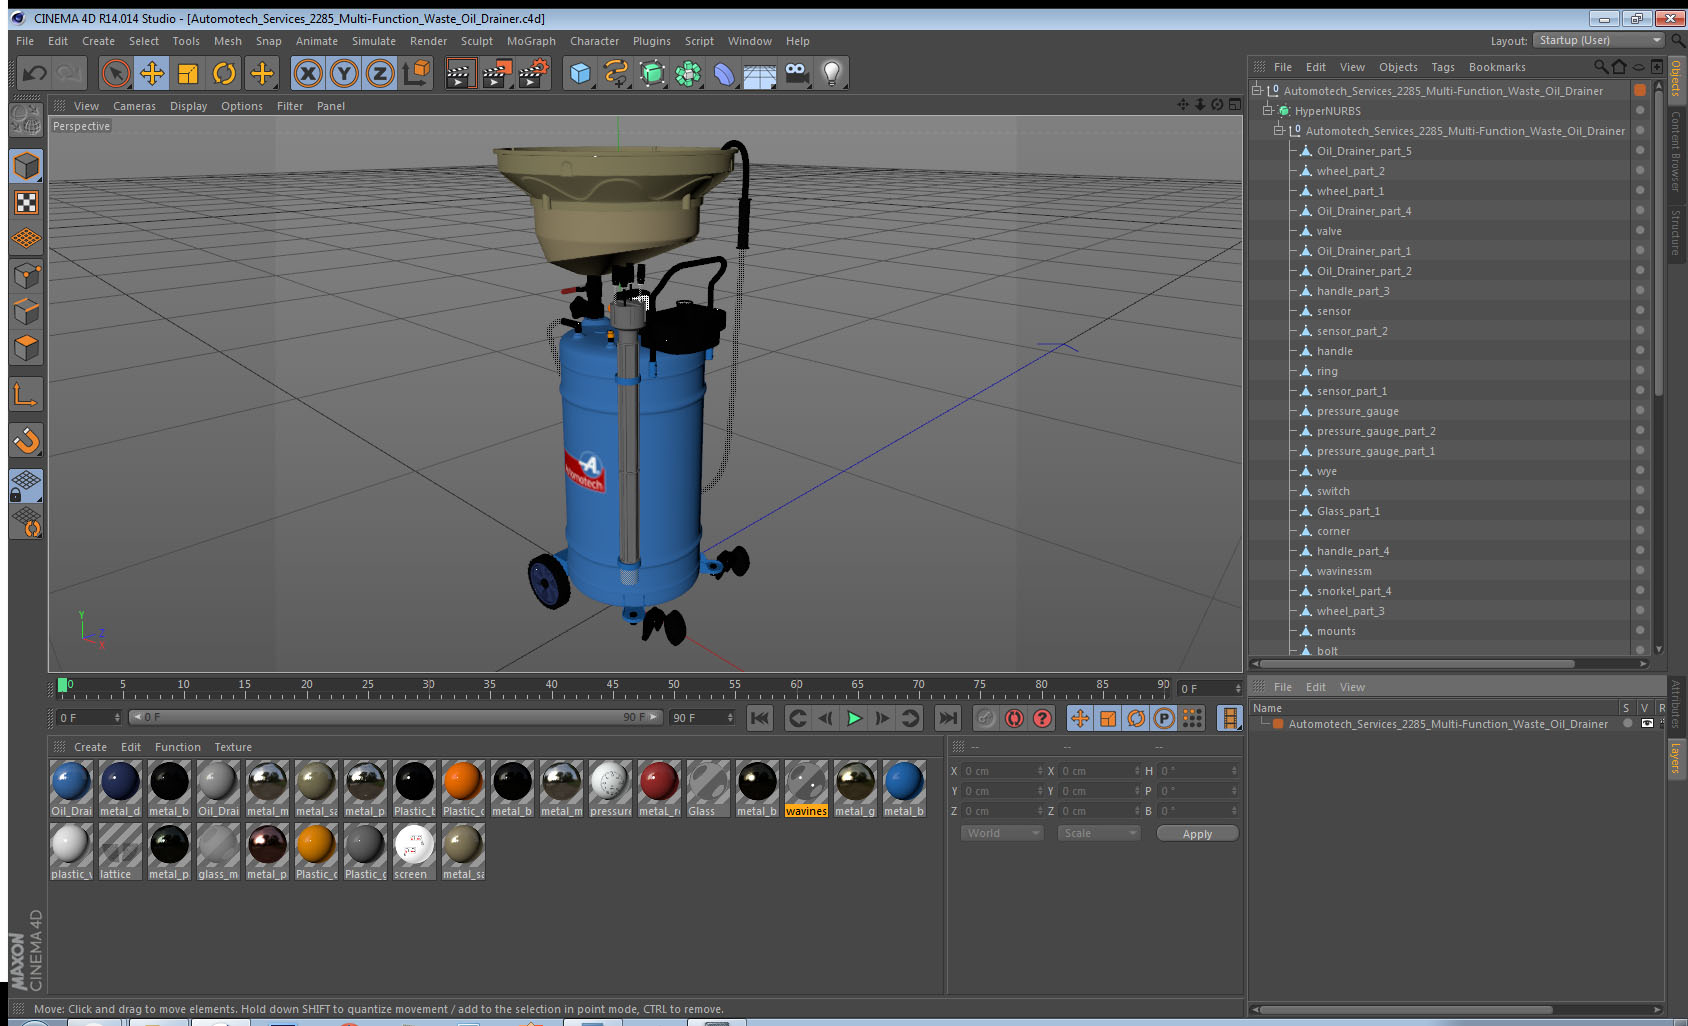Open Object Manager Tags menu
The height and width of the screenshot is (1026, 1688).
point(1442,67)
